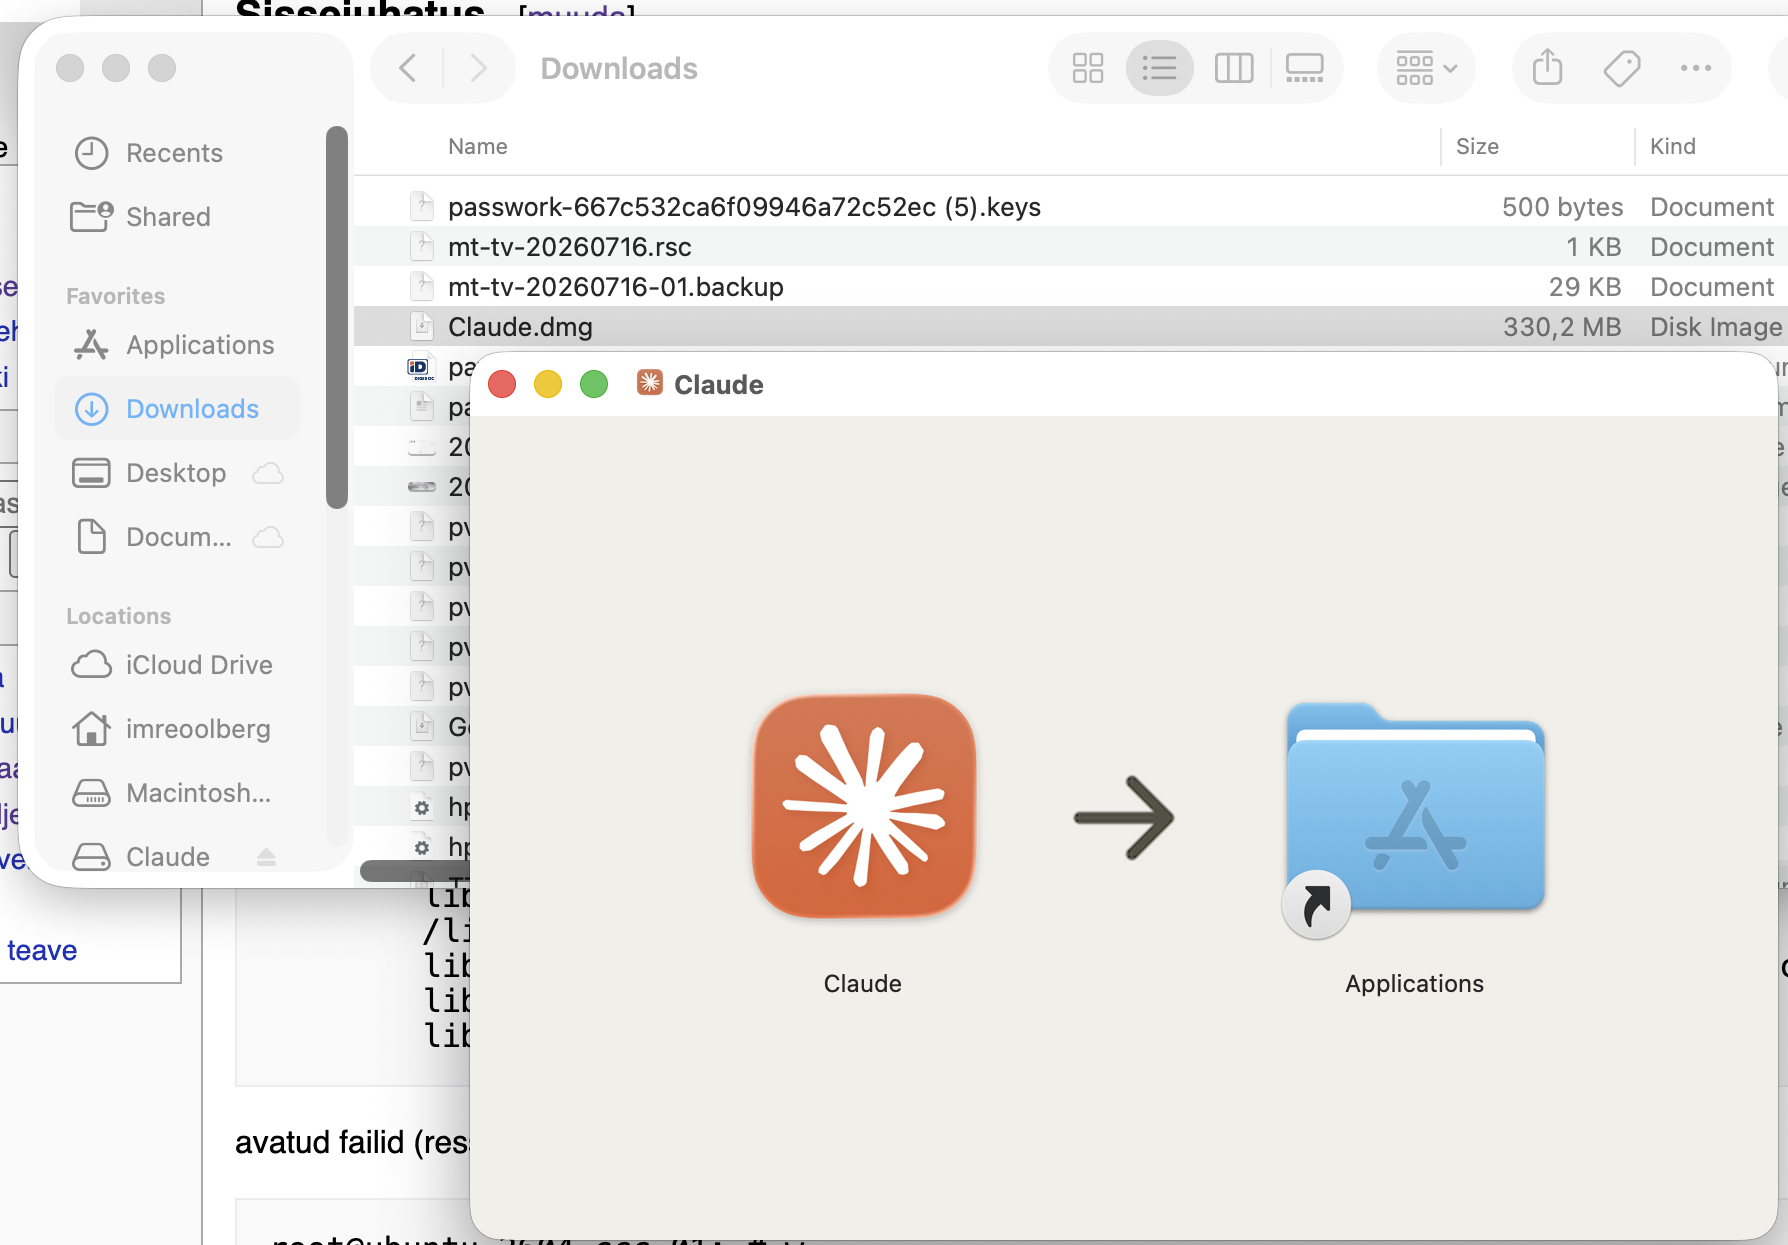Select the Claude.dmg file row
This screenshot has width=1788, height=1245.
click(x=1070, y=327)
